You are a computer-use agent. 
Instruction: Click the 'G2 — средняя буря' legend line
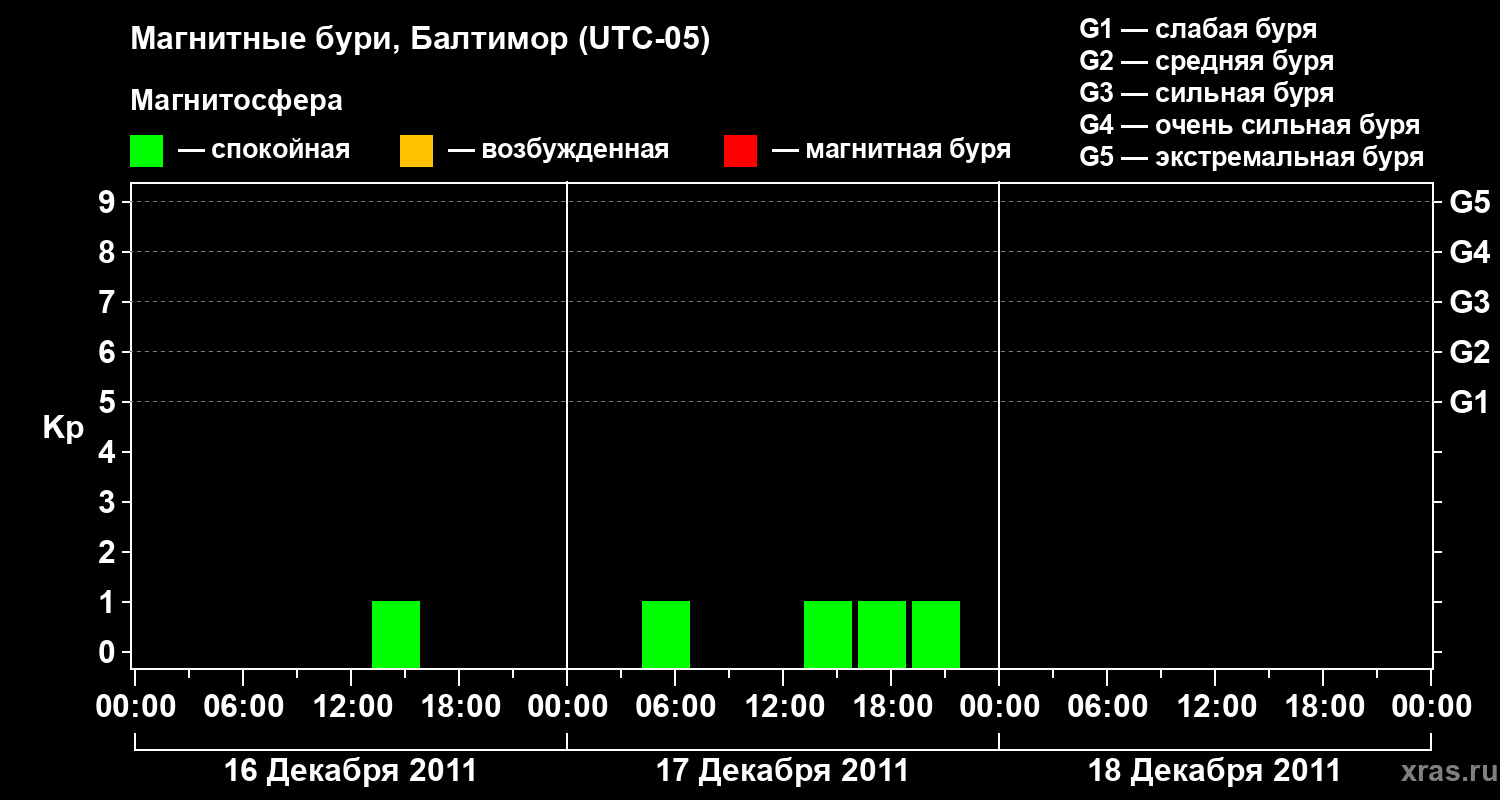point(1206,61)
